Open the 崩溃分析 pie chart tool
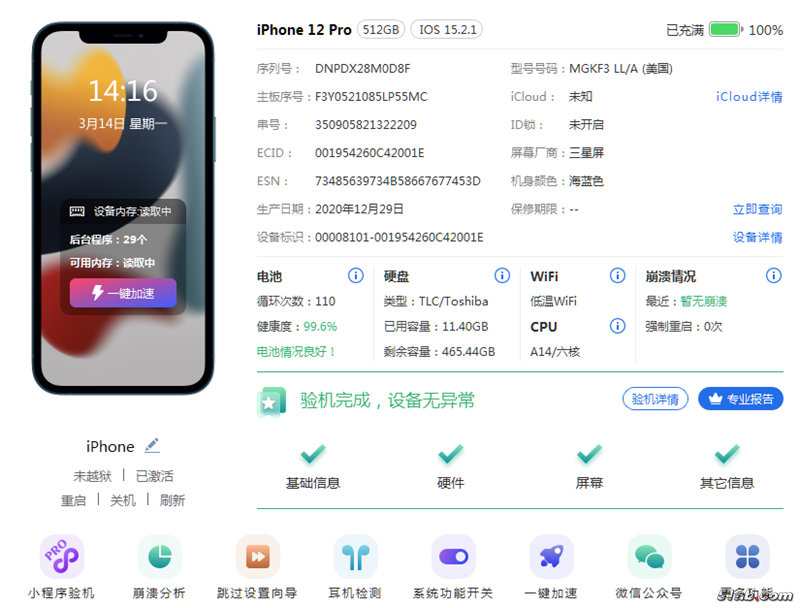The height and width of the screenshot is (608, 800). tap(160, 556)
